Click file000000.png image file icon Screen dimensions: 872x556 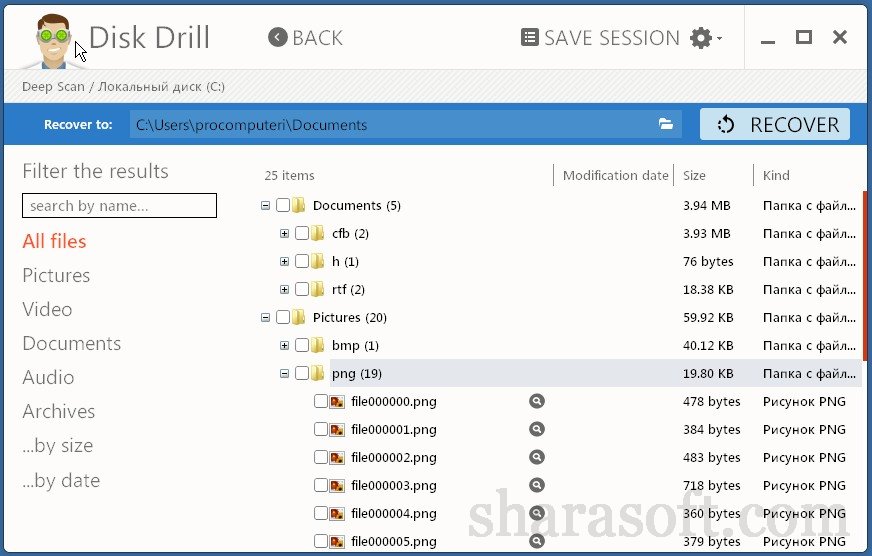[x=337, y=401]
